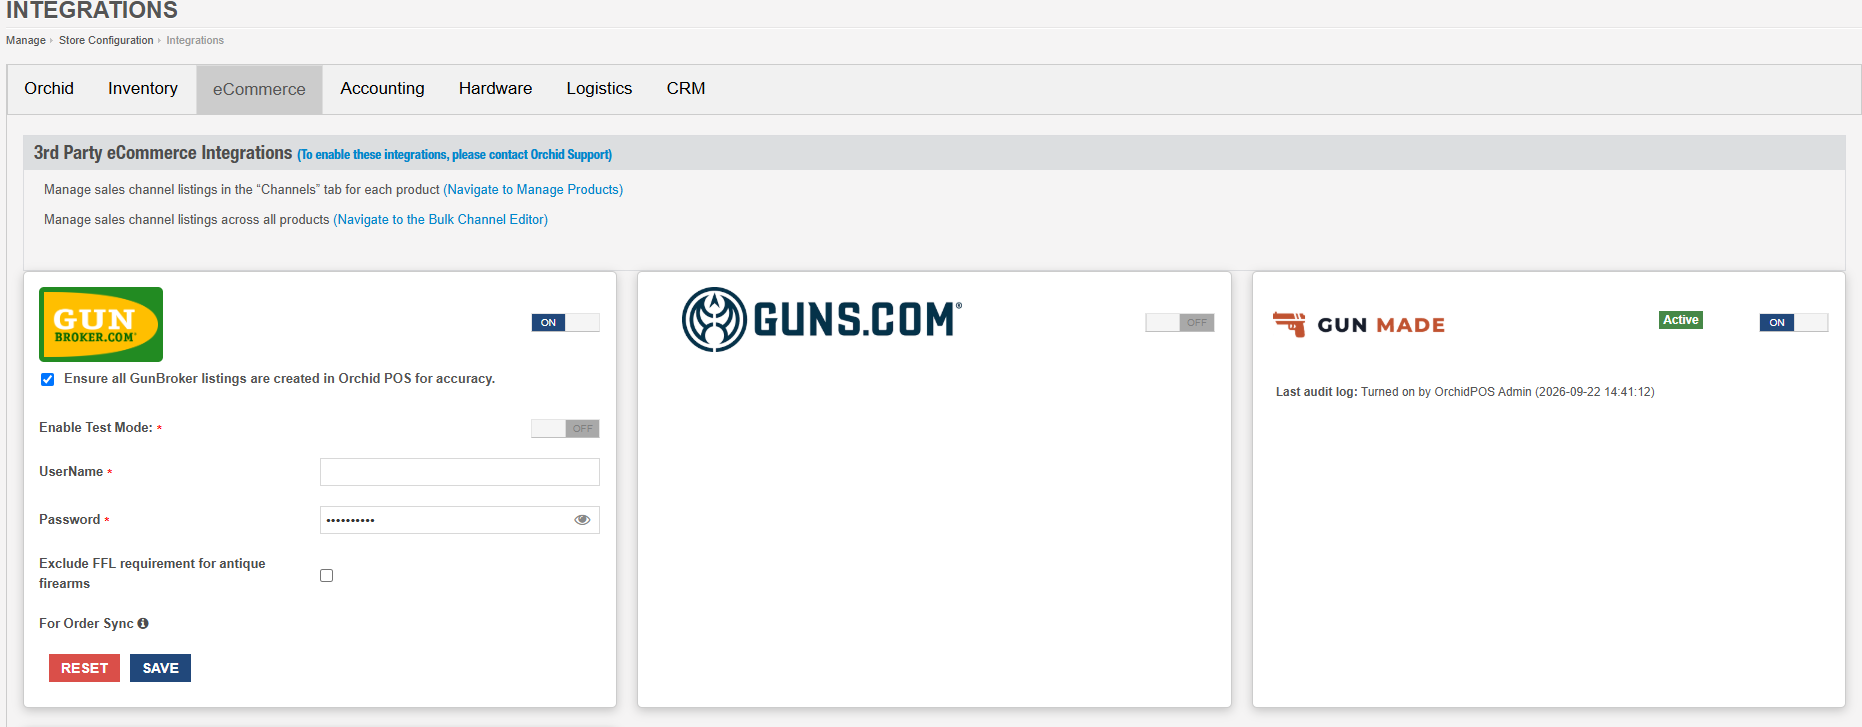Click the For Order Sync label
The image size is (1862, 727).
[x=86, y=623]
